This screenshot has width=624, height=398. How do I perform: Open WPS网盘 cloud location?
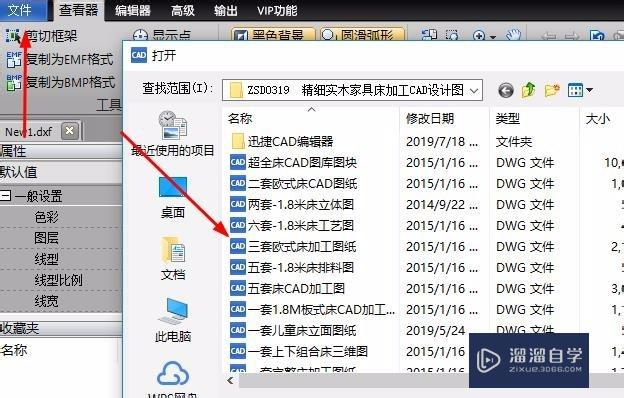pyautogui.click(x=173, y=380)
